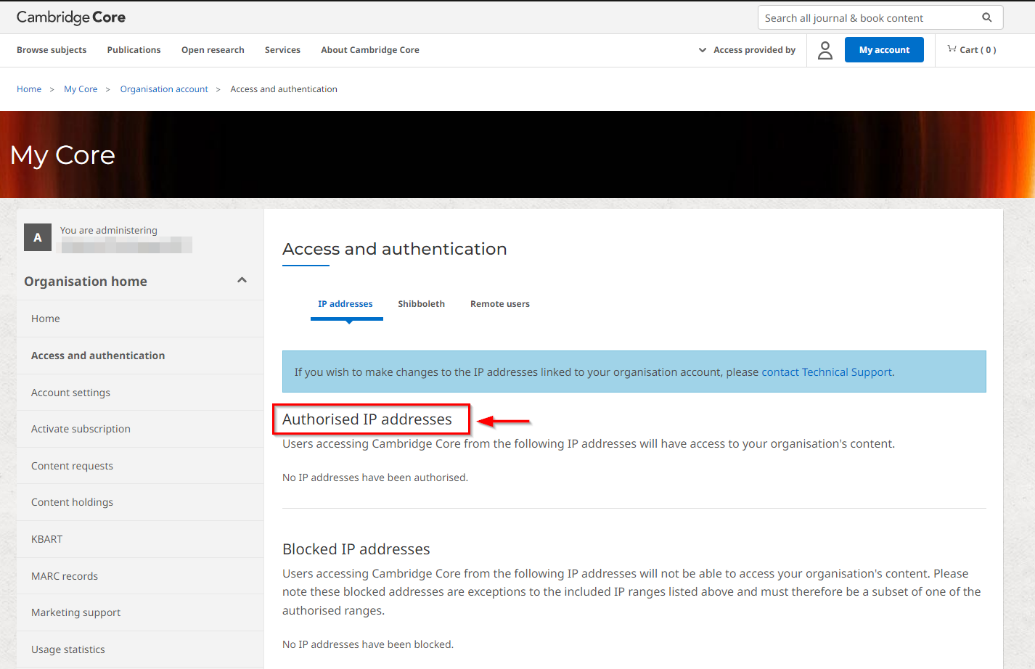Open Account settings in sidebar

click(x=140, y=393)
